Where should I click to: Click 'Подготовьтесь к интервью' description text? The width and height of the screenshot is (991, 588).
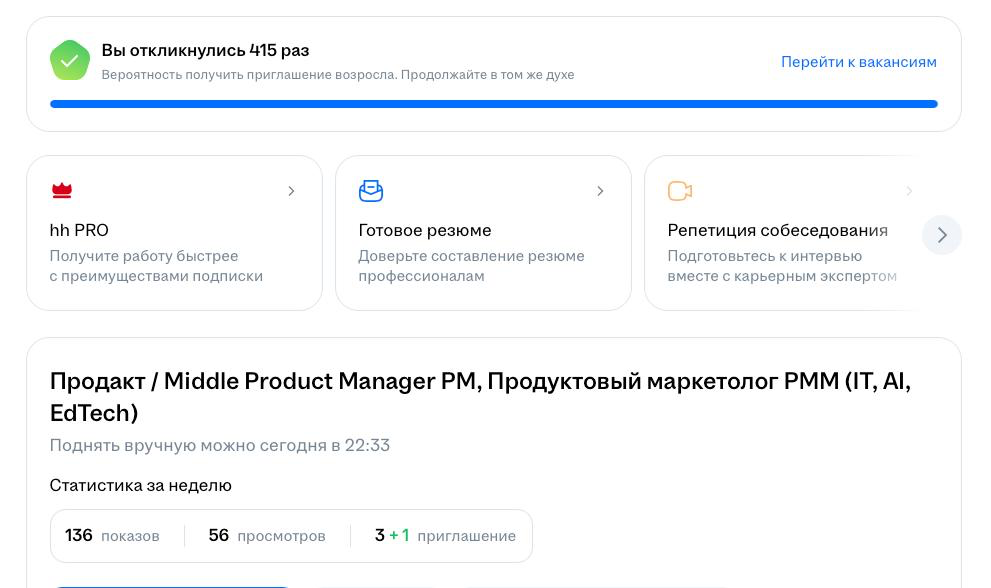pyautogui.click(x=782, y=266)
